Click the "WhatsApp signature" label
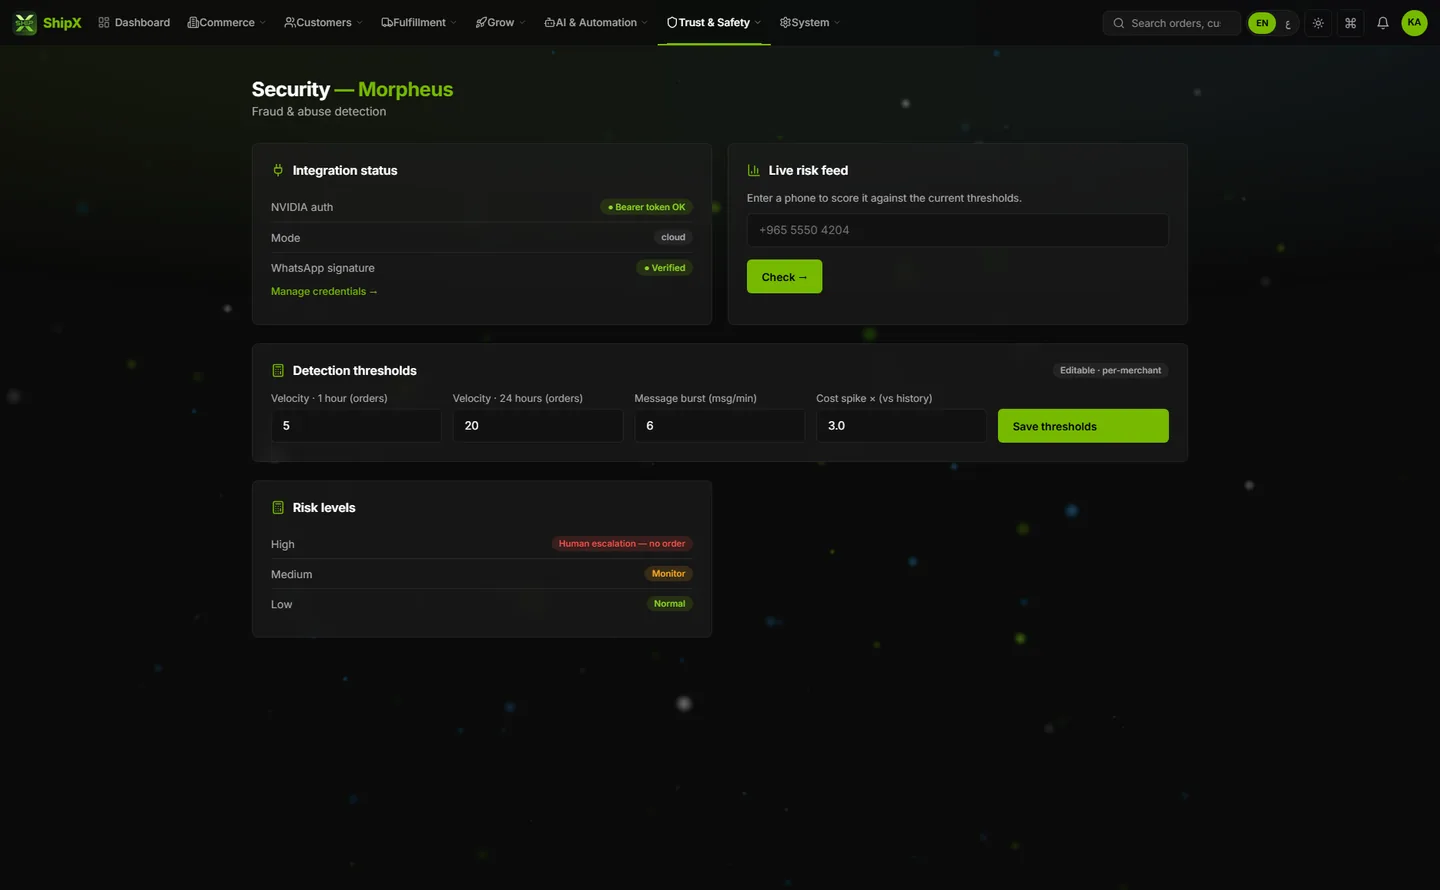The height and width of the screenshot is (890, 1440). pyautogui.click(x=323, y=268)
